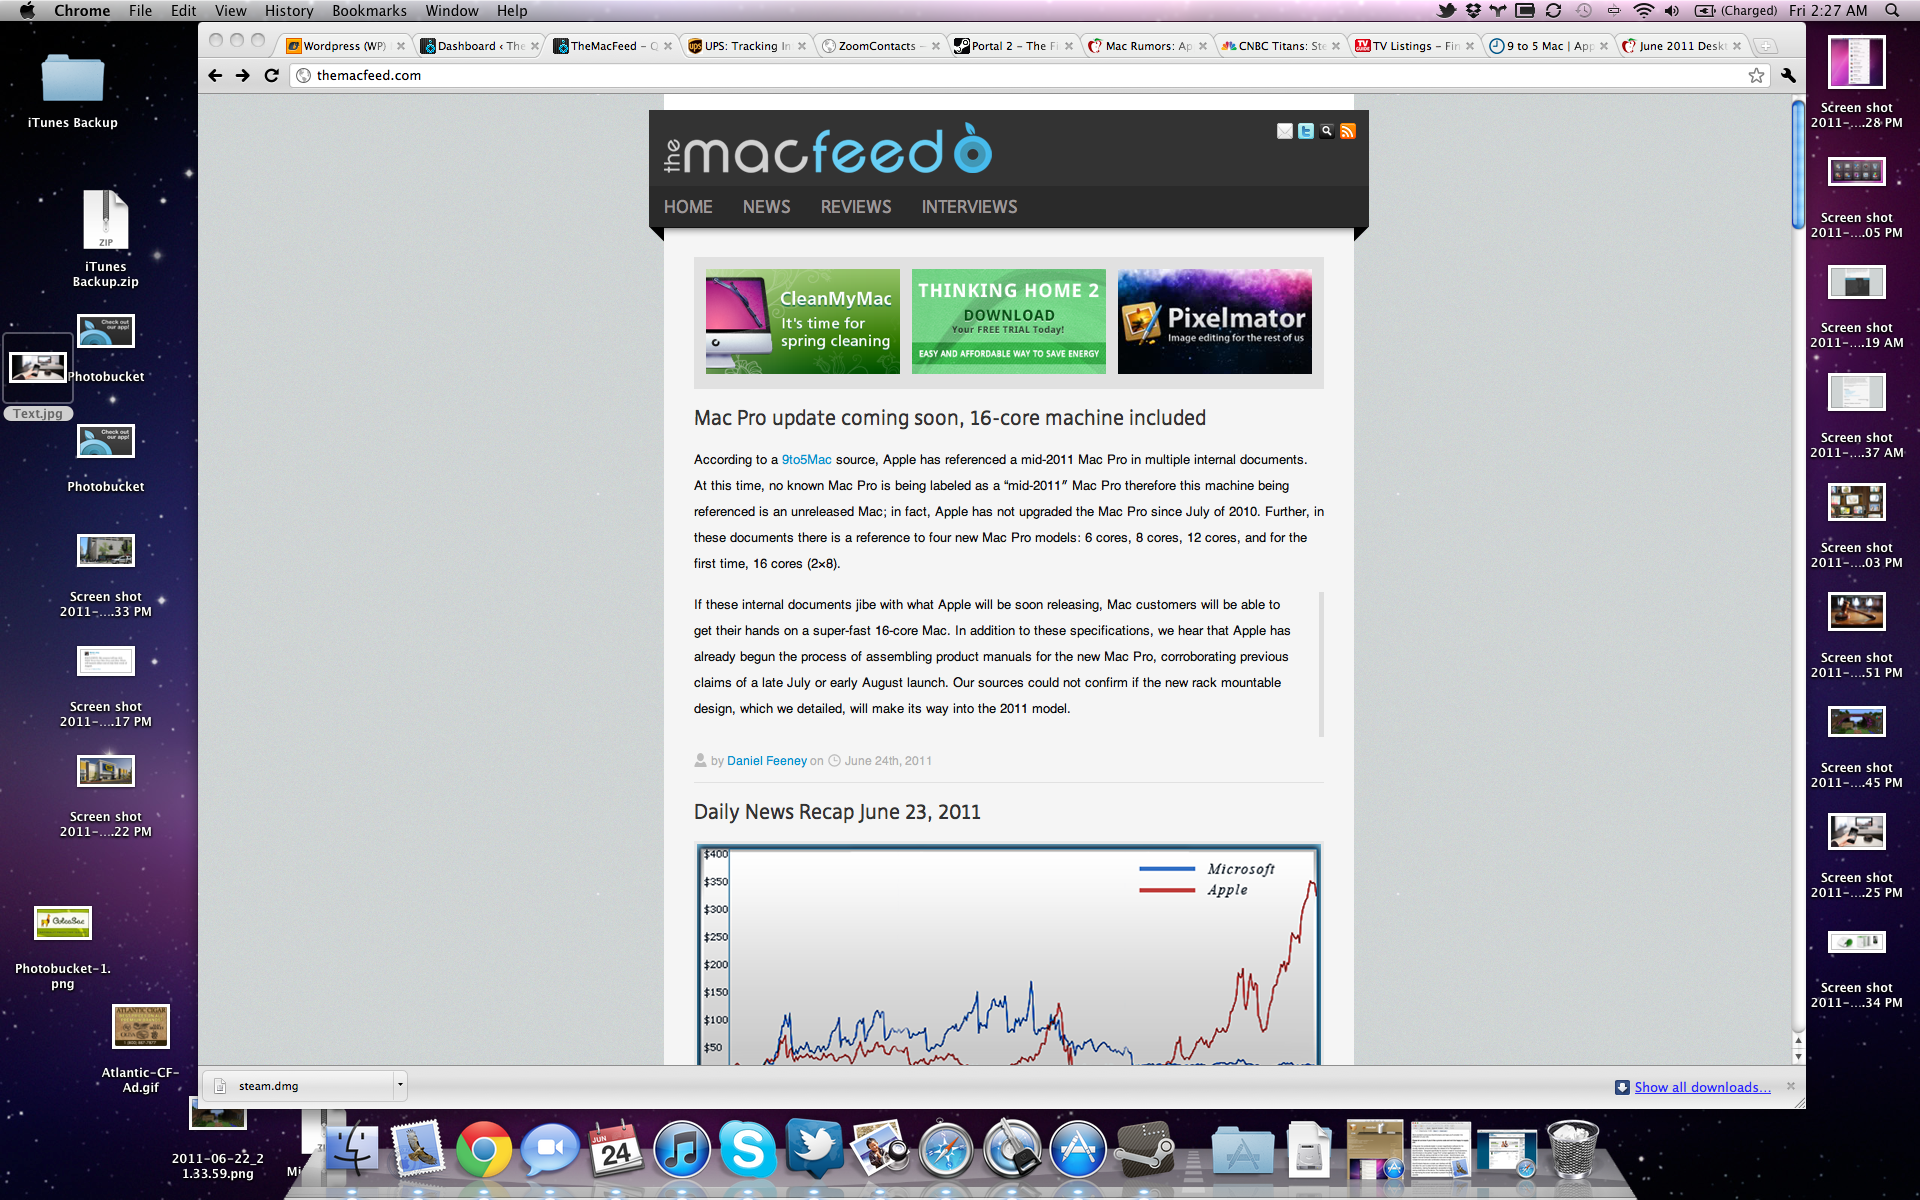Open a new tab with the plus button
The width and height of the screenshot is (1920, 1200).
1766,46
